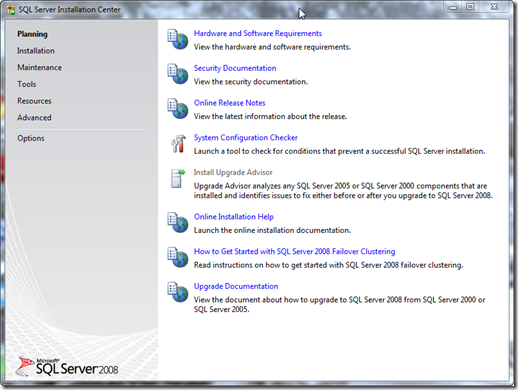Click 'Launch the online installation documentation.' text
Screen dimensions: 518x390
(272, 230)
